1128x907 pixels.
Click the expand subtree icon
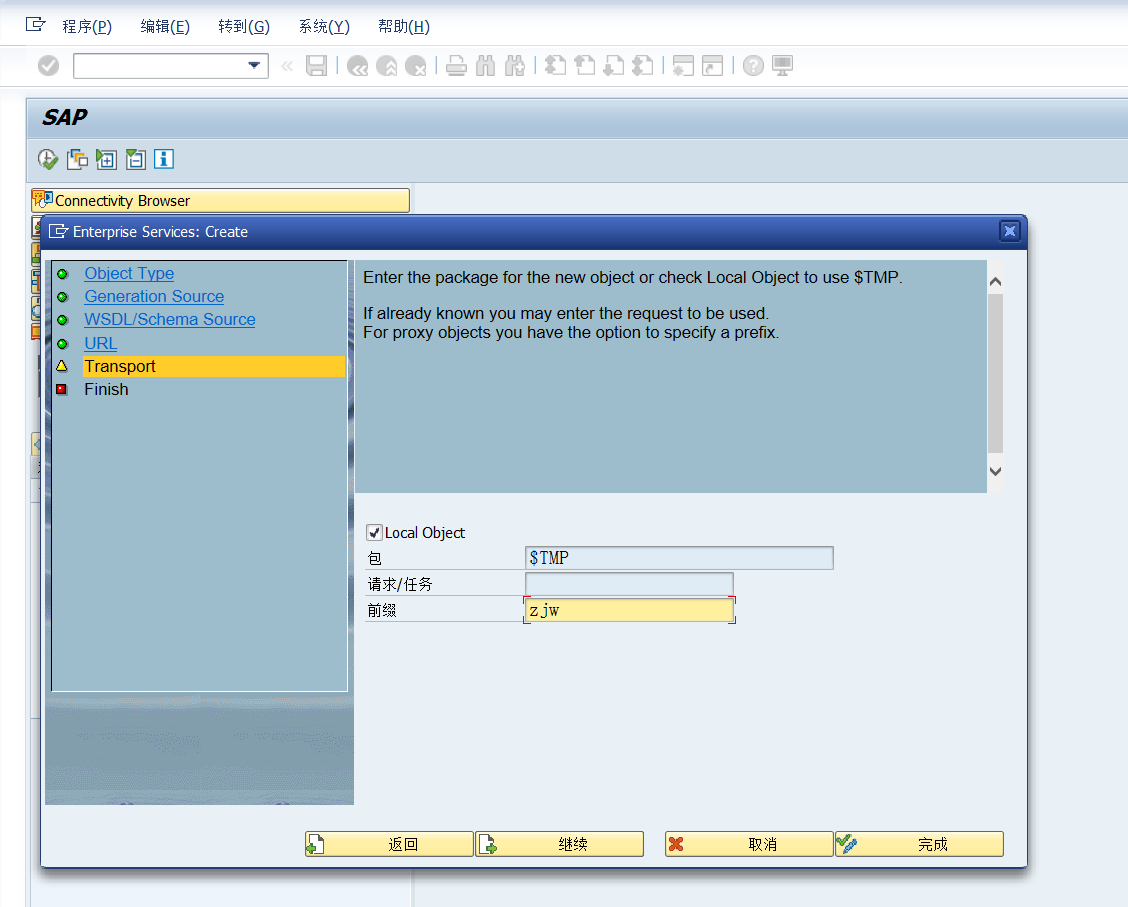(106, 159)
